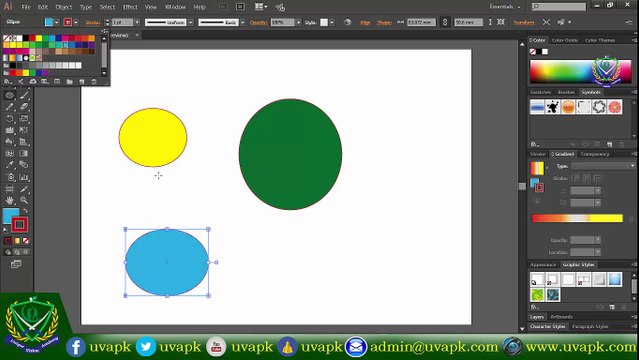
Task: Open the Opacity percentage dropdown arrow
Action: [x=299, y=22]
